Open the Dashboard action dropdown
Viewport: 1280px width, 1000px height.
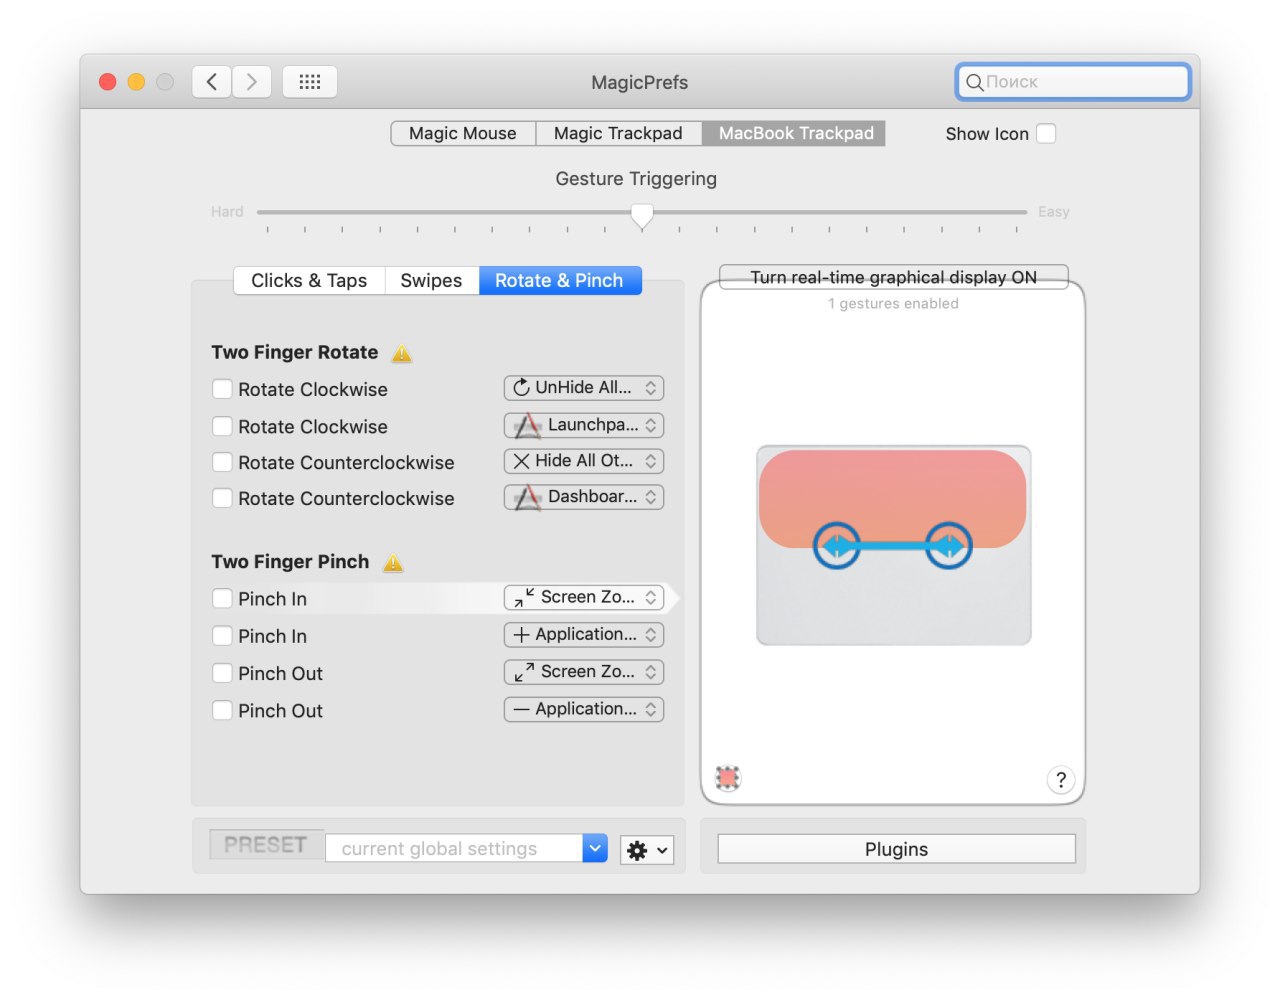(584, 497)
